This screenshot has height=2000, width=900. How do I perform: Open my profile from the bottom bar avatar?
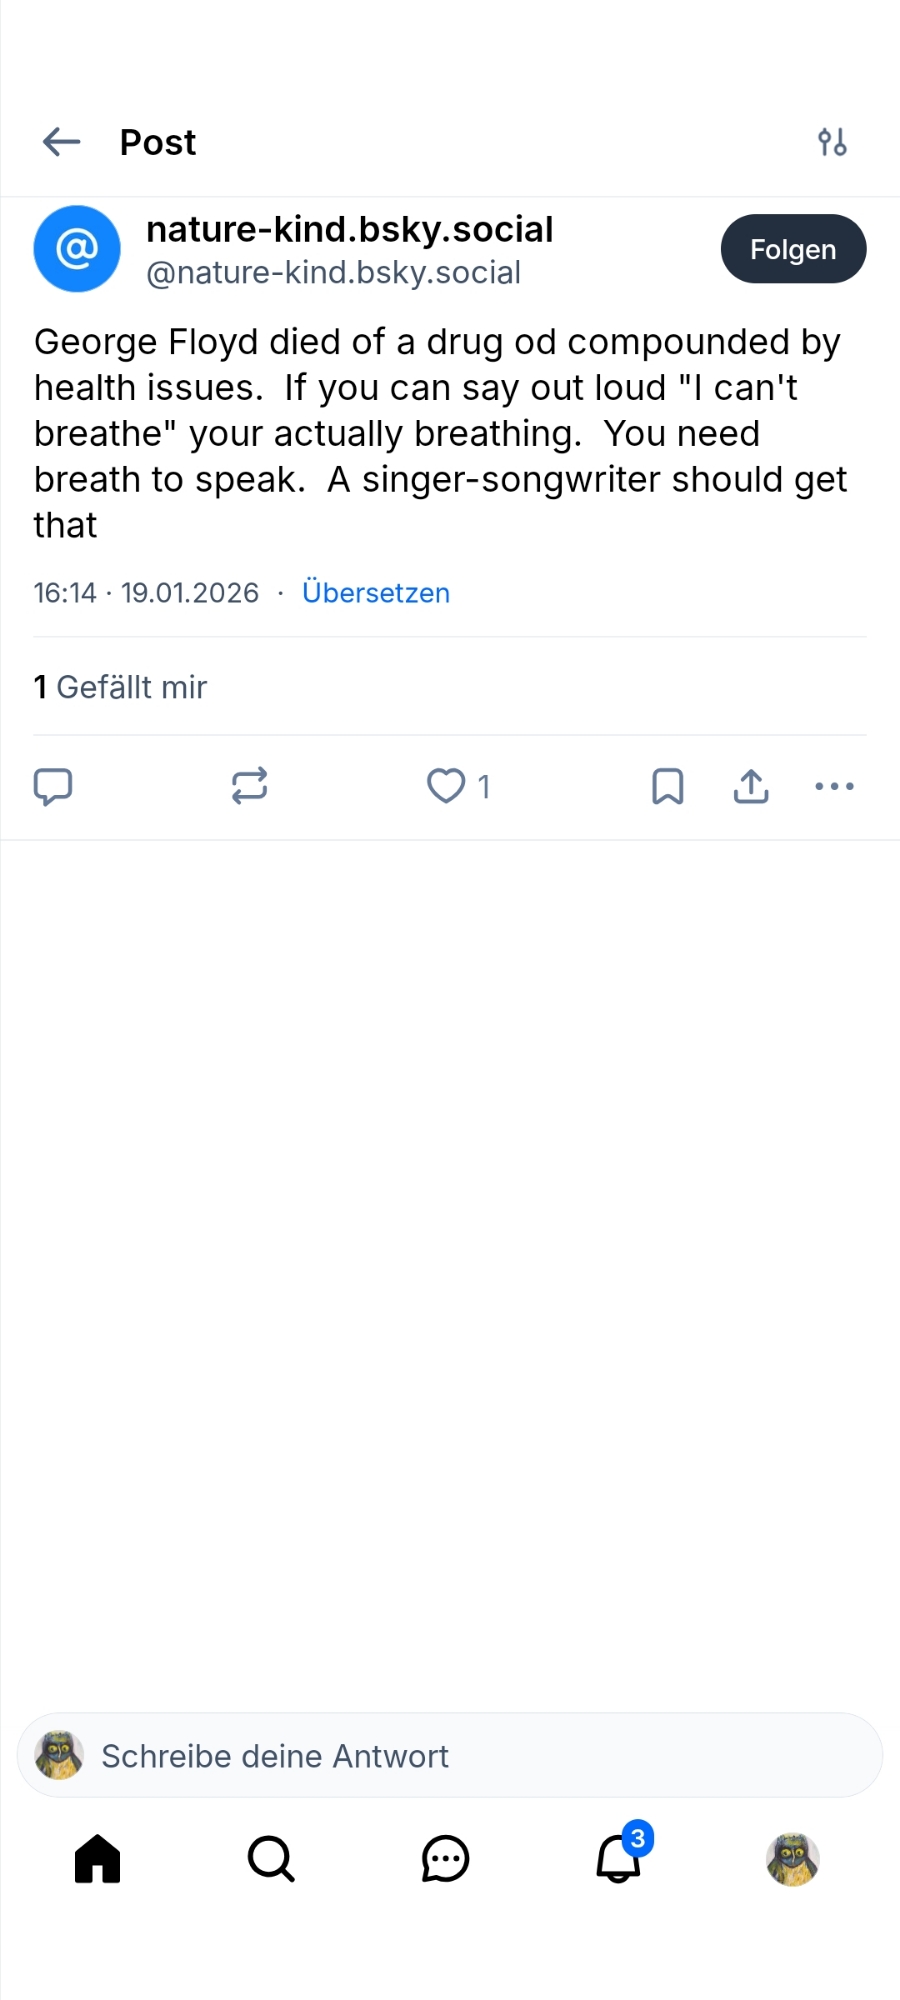[x=792, y=1859]
